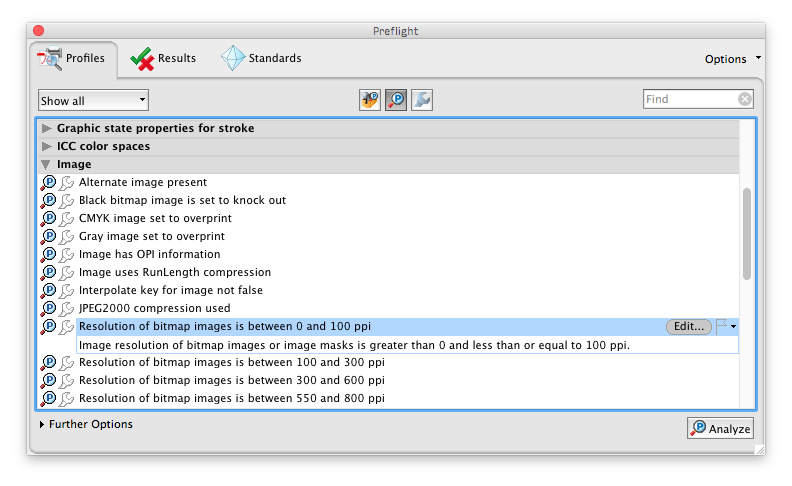792x486 pixels.
Task: Click magnifier icon beside CMYK image set to overprint
Action: tap(48, 218)
